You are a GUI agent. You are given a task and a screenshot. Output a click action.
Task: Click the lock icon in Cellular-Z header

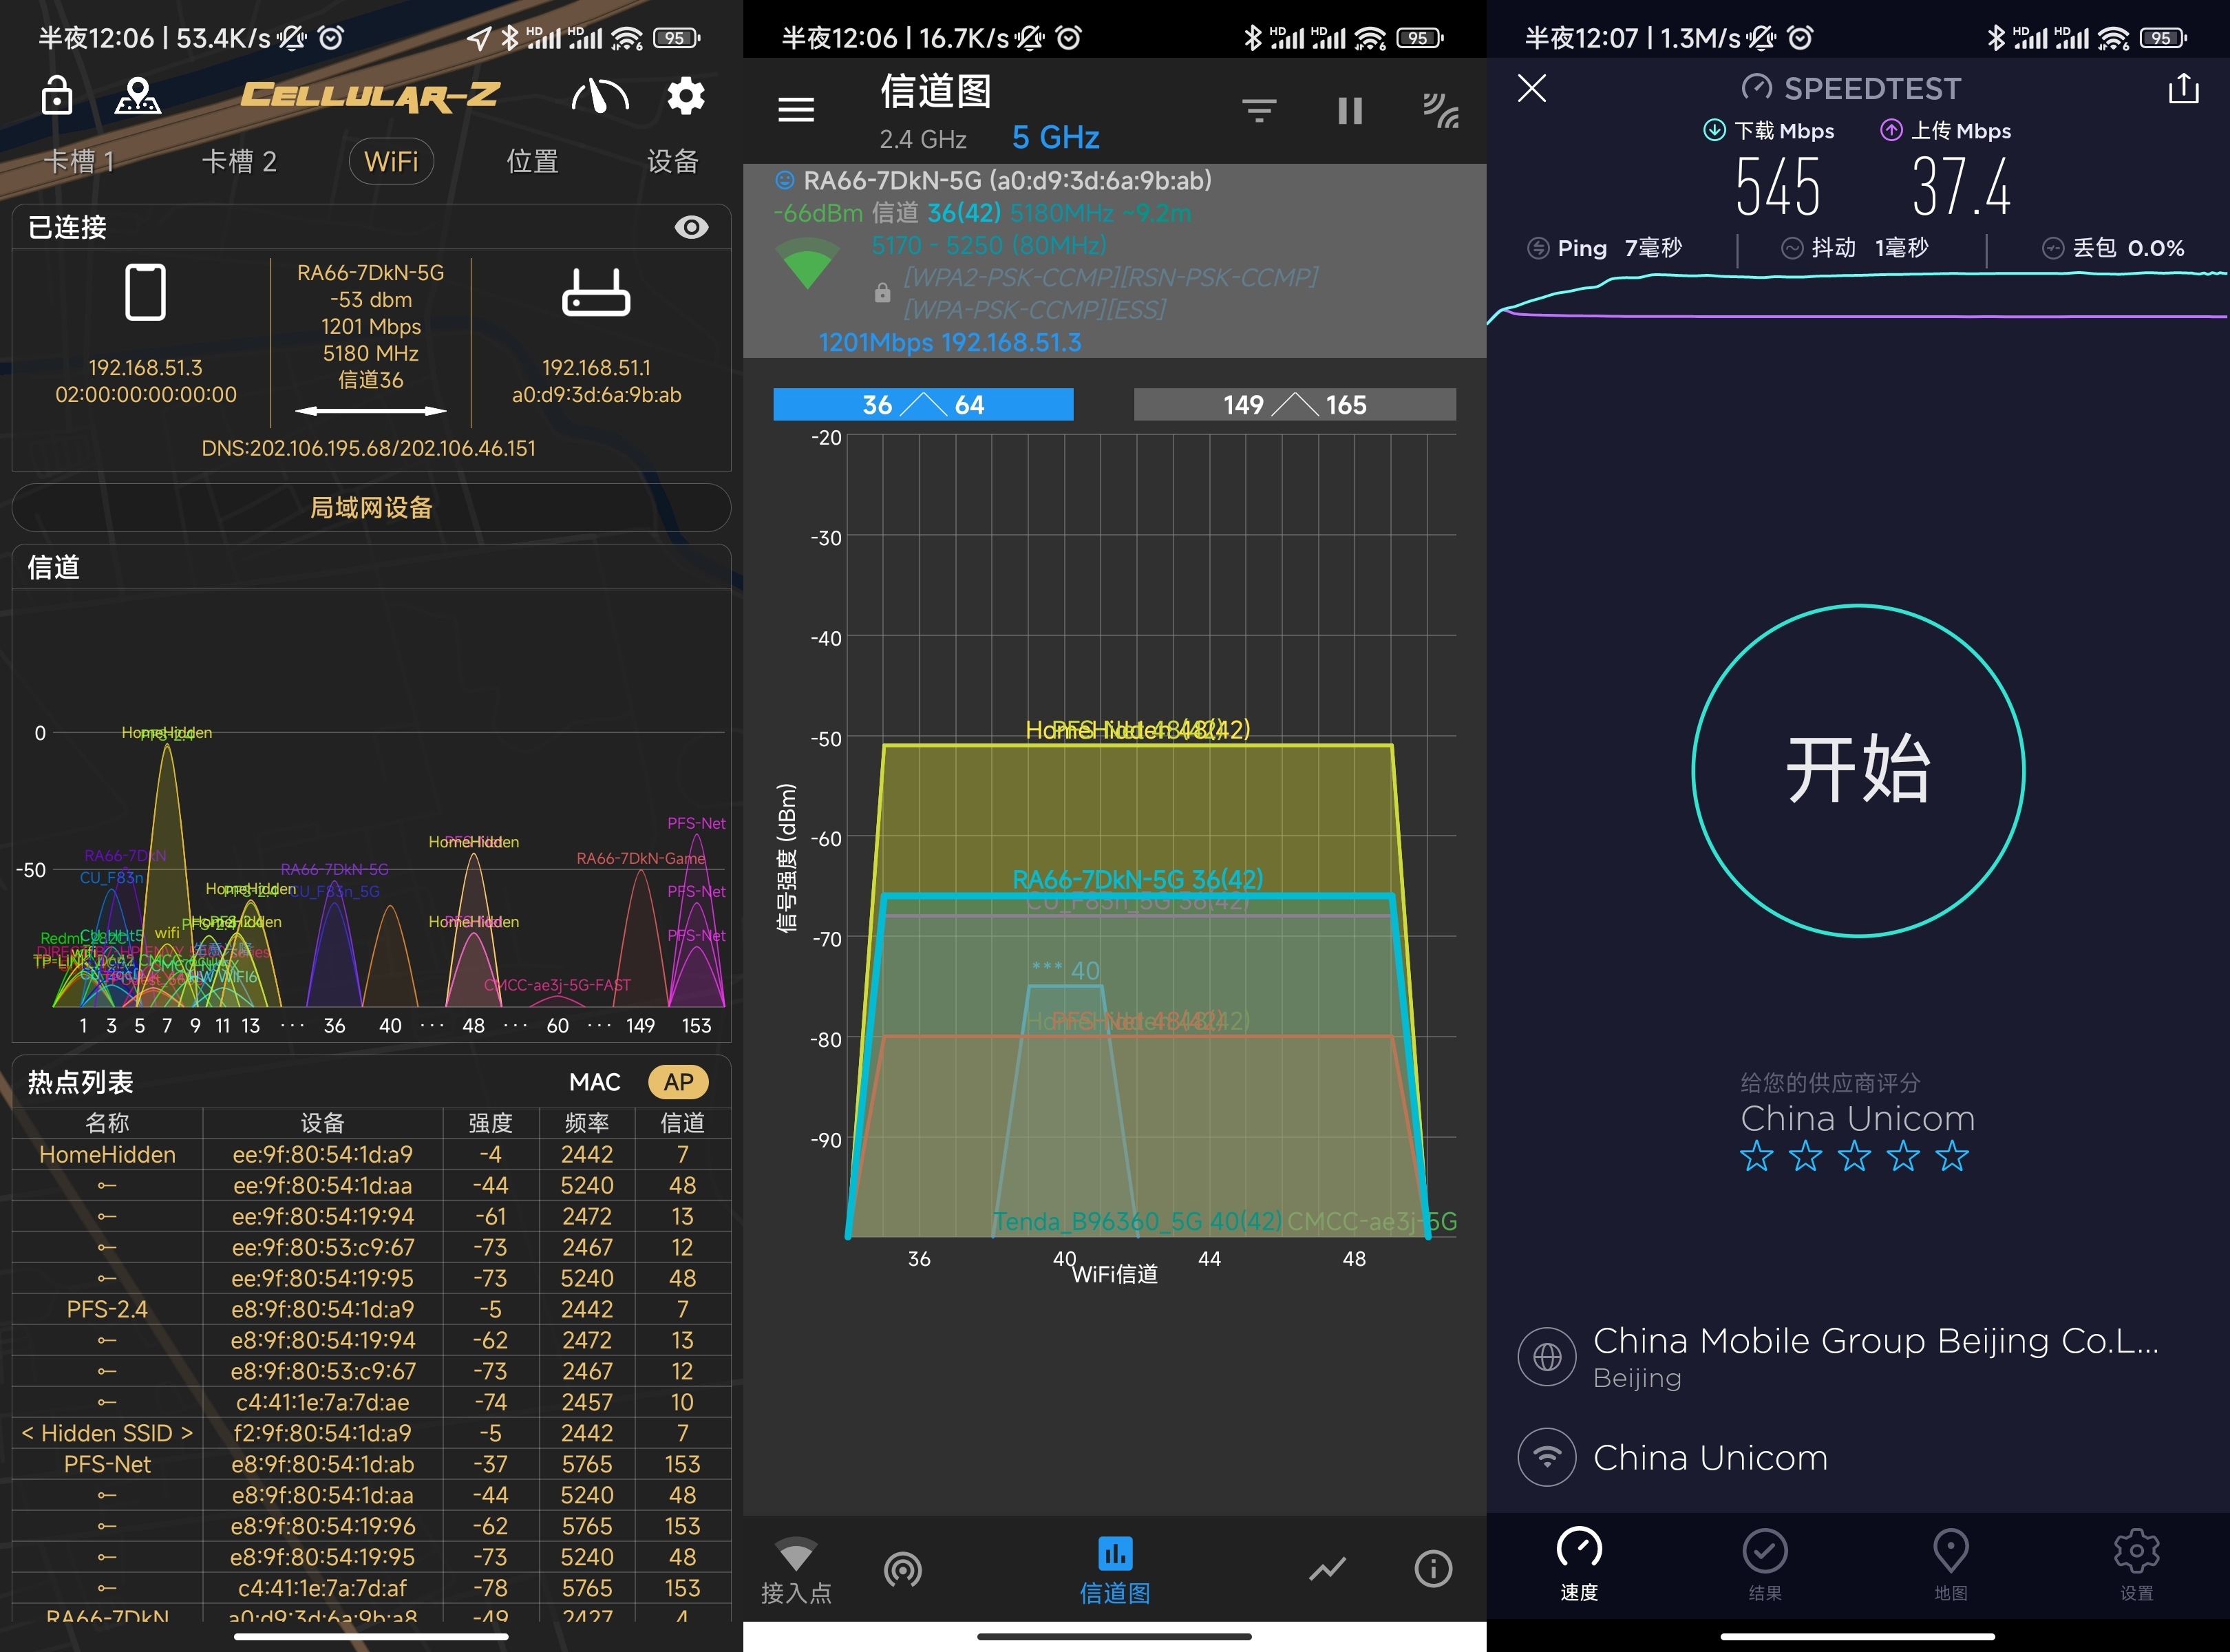click(x=56, y=96)
